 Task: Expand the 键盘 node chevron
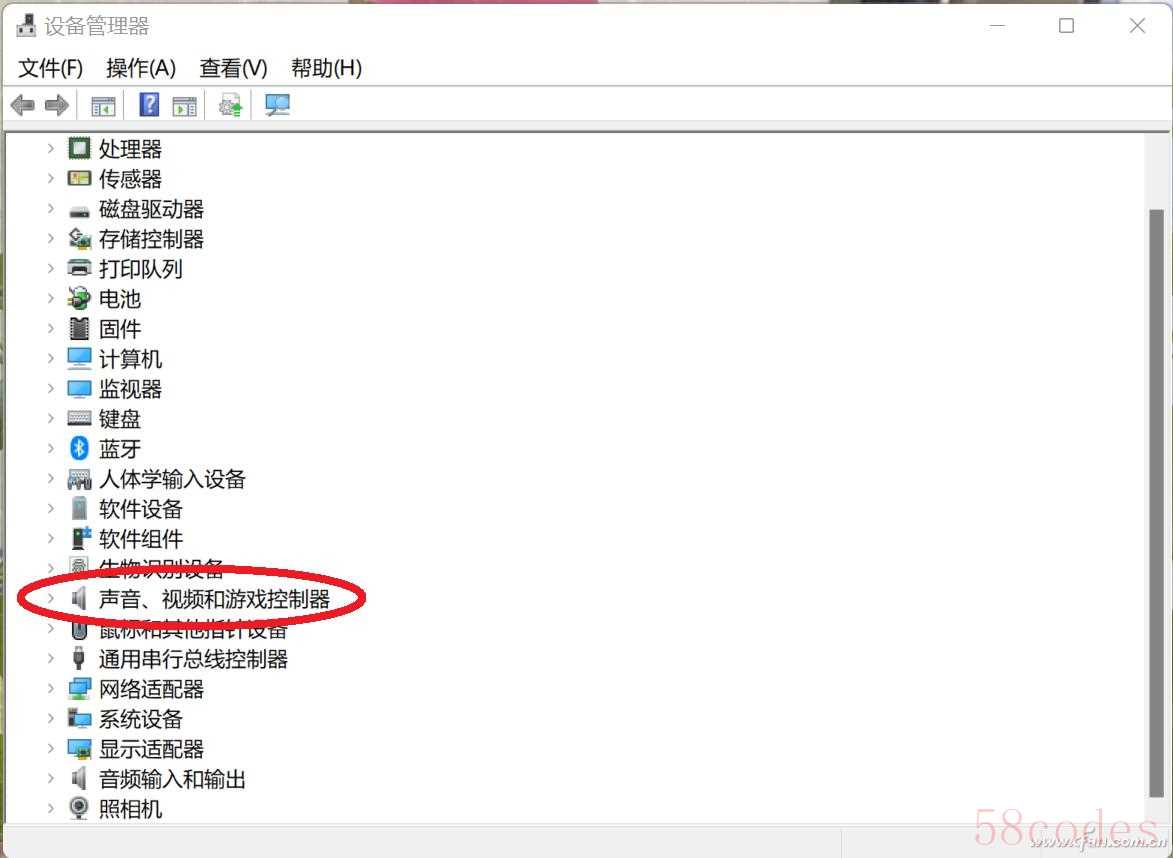[x=50, y=418]
